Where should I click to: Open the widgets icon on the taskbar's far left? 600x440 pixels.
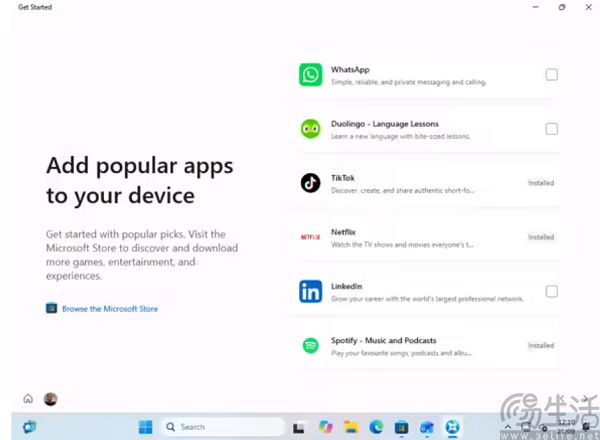point(29,427)
